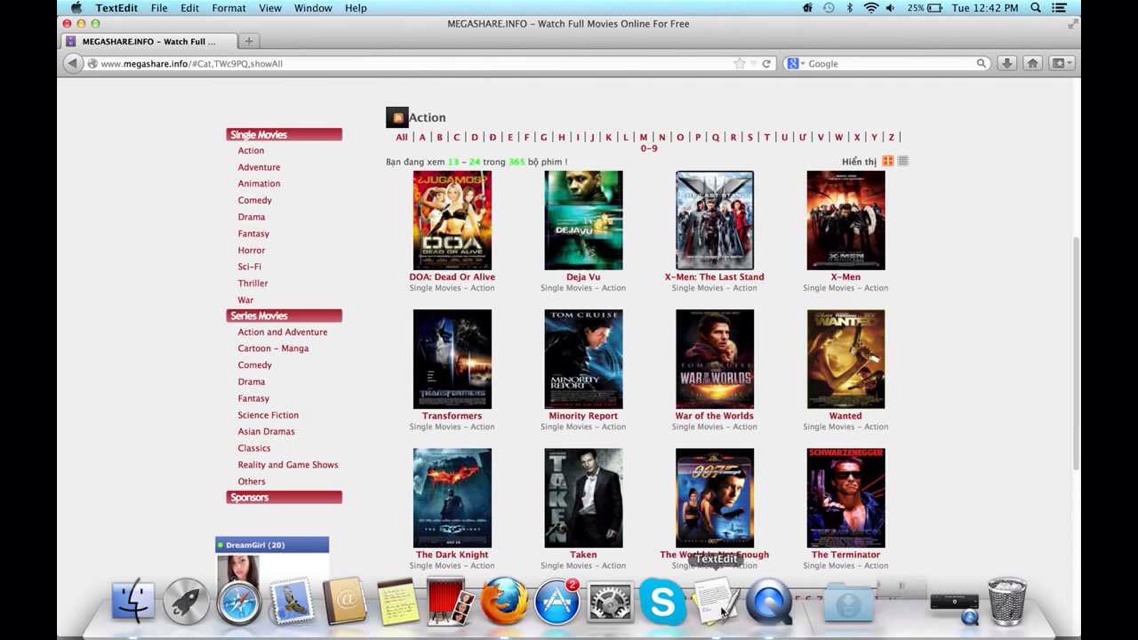The height and width of the screenshot is (640, 1138).
Task: Select the MEGASHARE.INFO browser tab
Action: click(150, 41)
